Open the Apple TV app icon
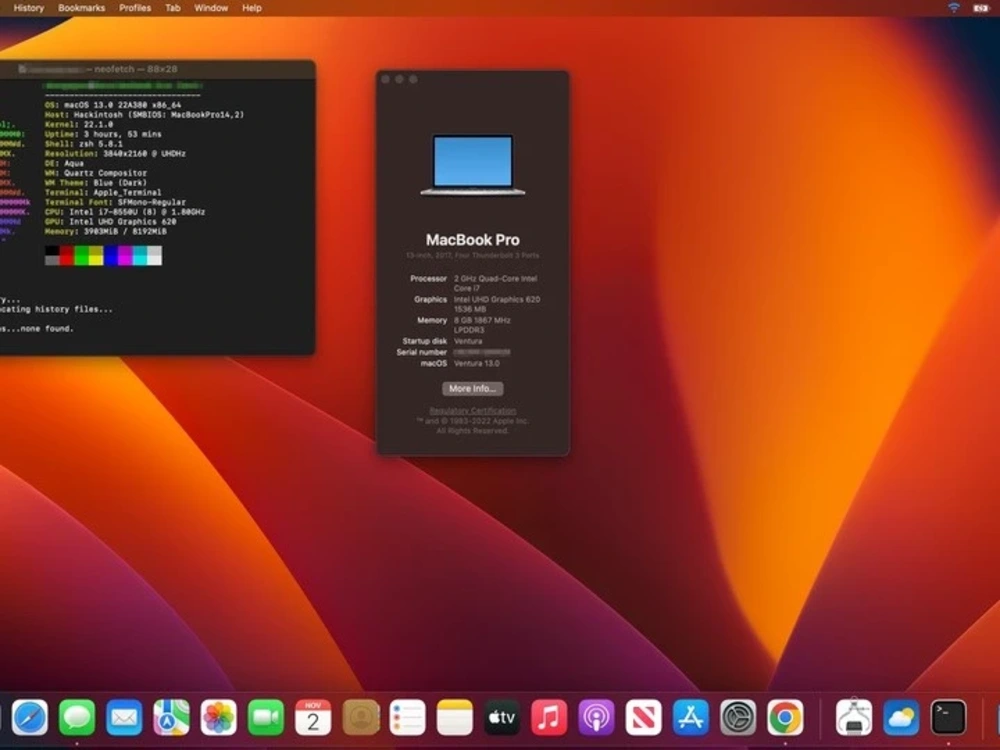The height and width of the screenshot is (750, 1000). point(502,717)
